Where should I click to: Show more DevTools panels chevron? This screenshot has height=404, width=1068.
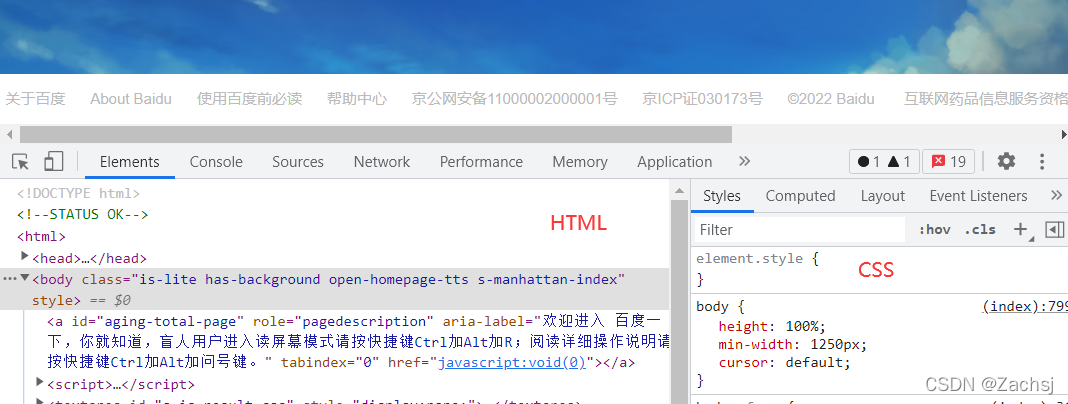[744, 161]
